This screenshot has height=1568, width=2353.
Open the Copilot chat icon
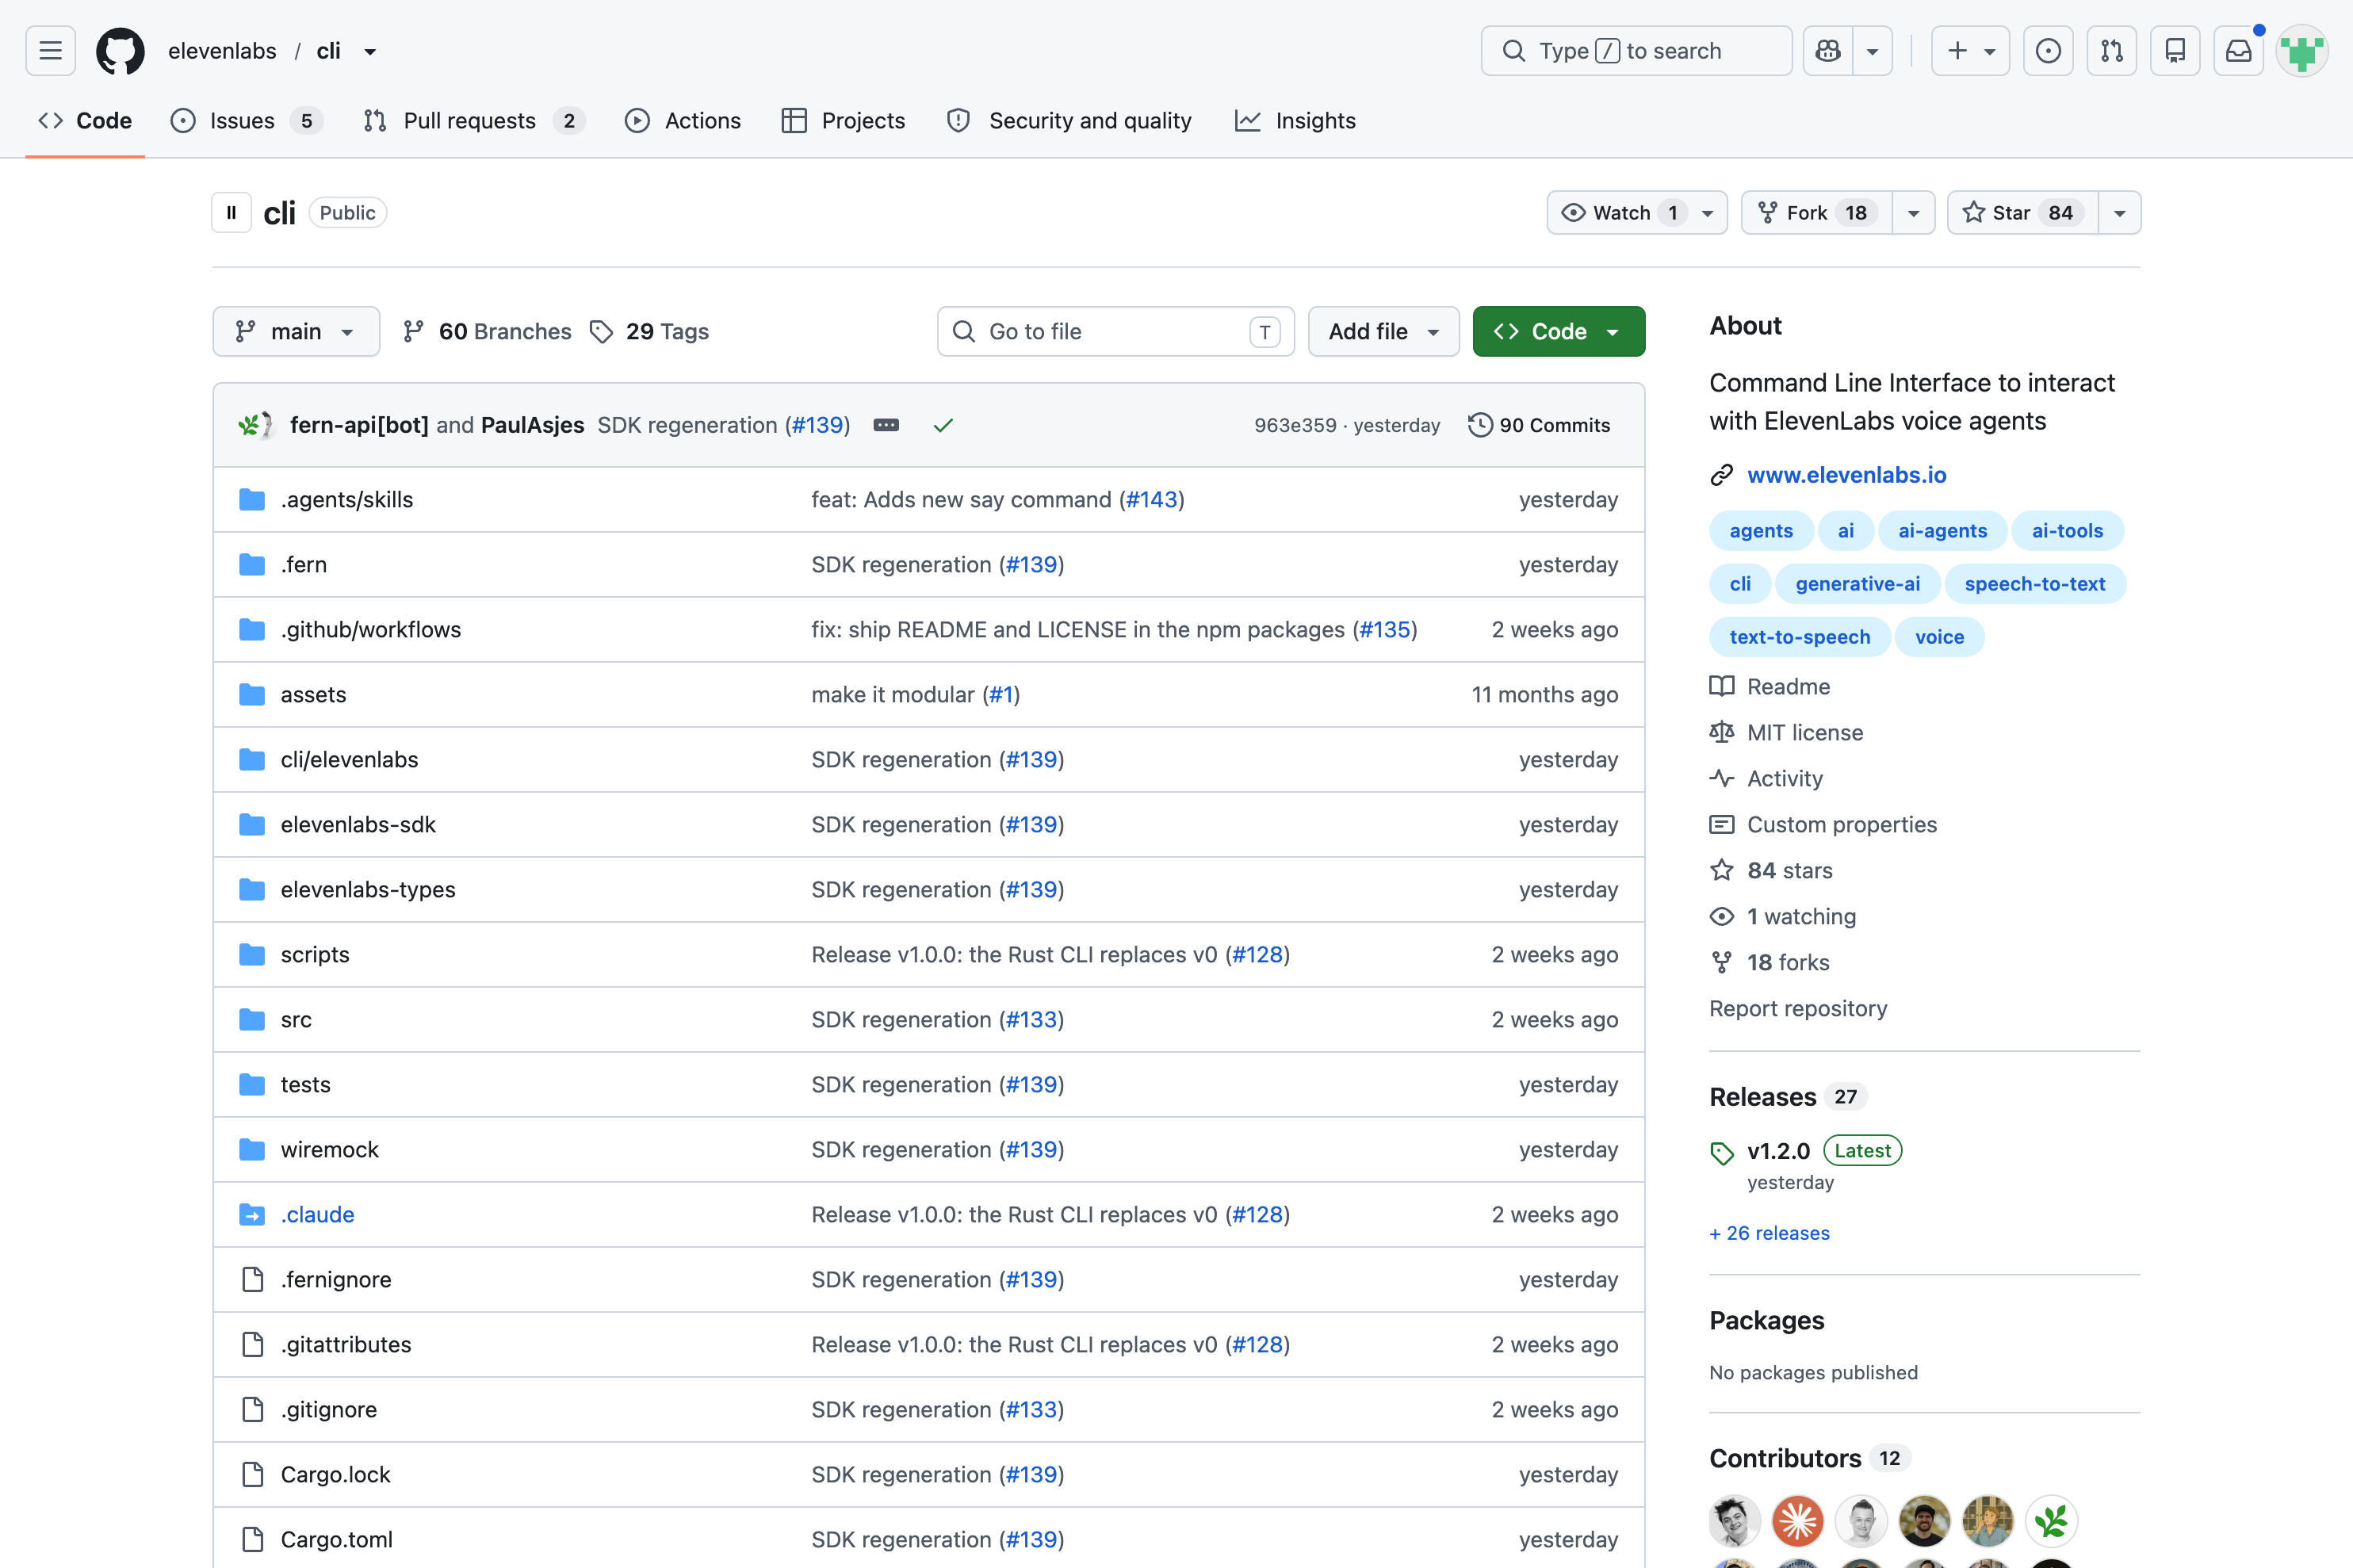[x=1828, y=51]
